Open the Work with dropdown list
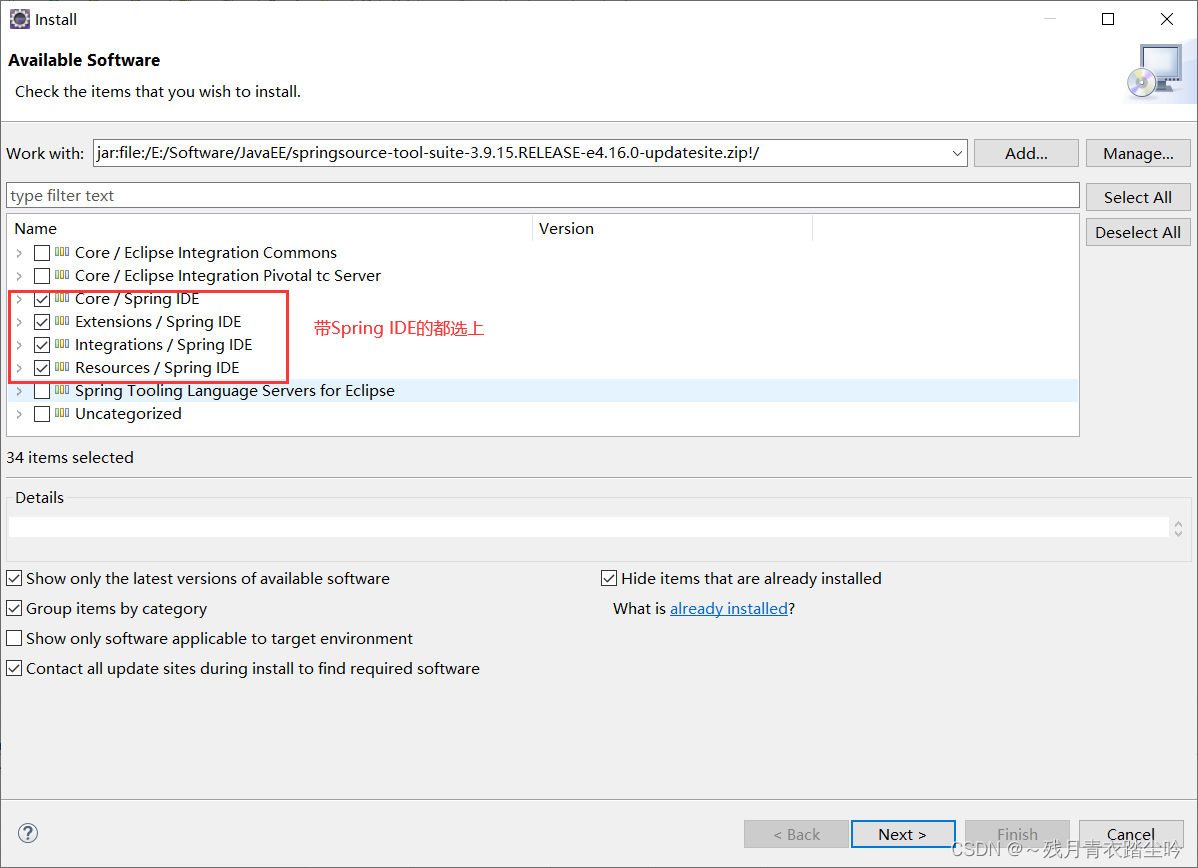The width and height of the screenshot is (1198, 868). coord(957,153)
